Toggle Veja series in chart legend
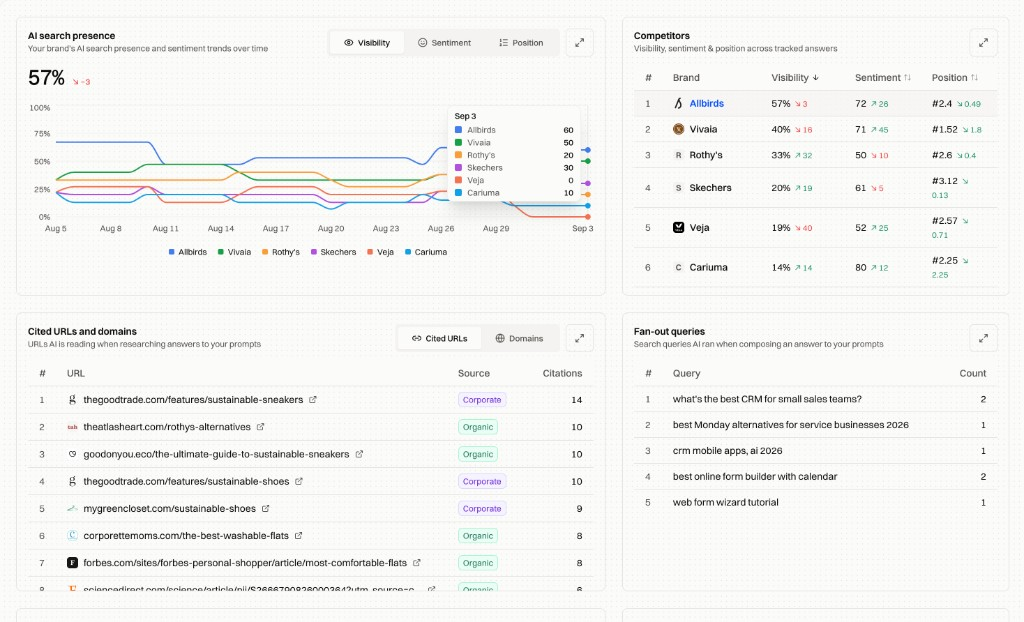Image resolution: width=1024 pixels, height=622 pixels. (x=381, y=252)
